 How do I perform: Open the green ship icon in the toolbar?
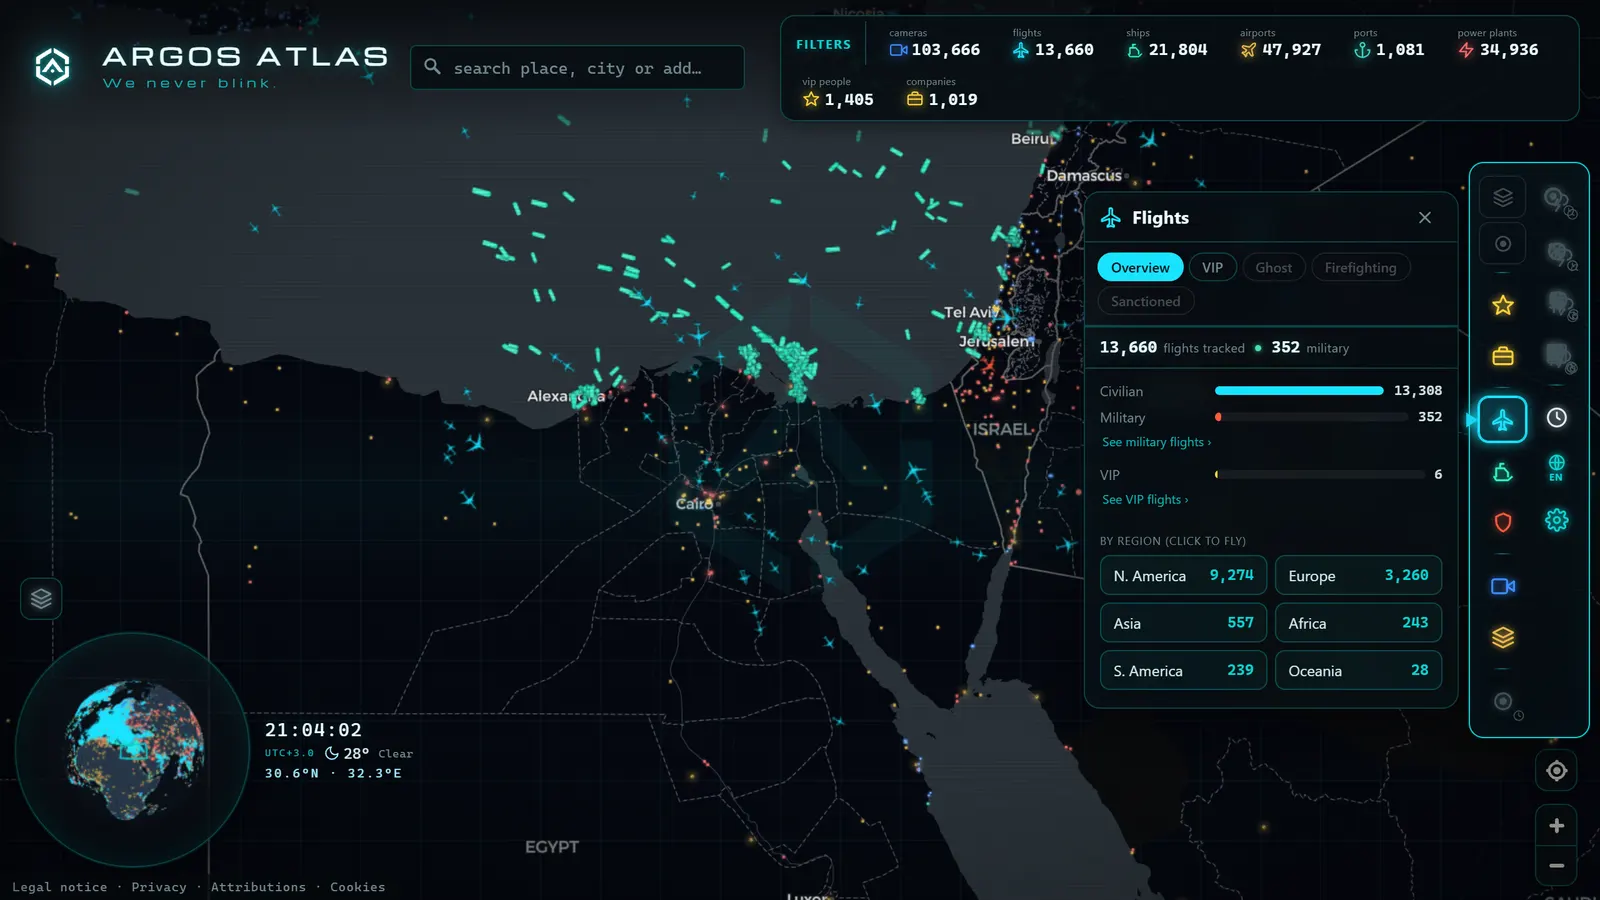click(x=1502, y=472)
